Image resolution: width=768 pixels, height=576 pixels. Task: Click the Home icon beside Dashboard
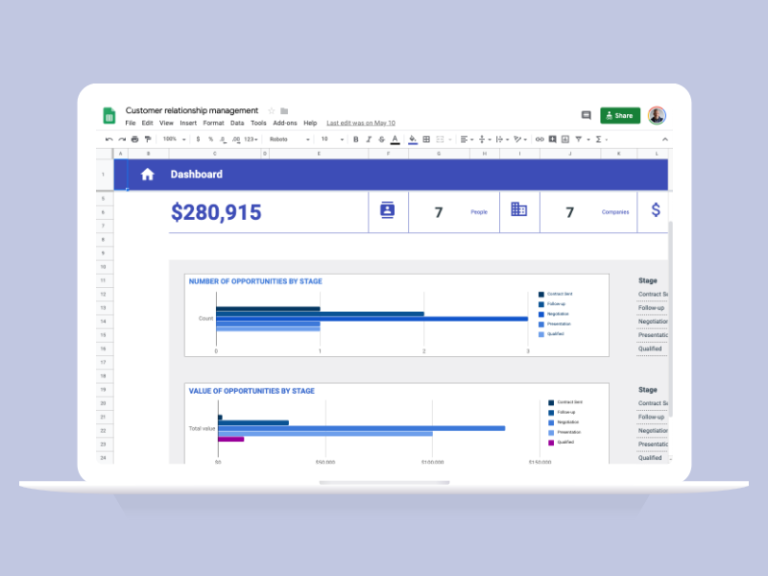click(147, 174)
